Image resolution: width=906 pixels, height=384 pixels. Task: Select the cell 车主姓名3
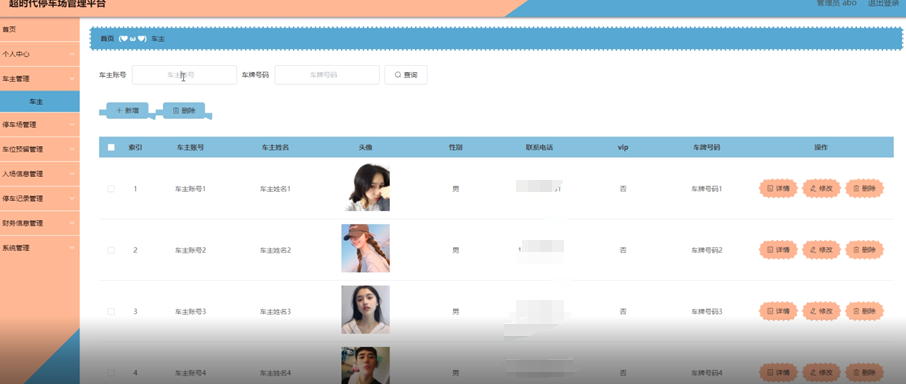pyautogui.click(x=275, y=311)
